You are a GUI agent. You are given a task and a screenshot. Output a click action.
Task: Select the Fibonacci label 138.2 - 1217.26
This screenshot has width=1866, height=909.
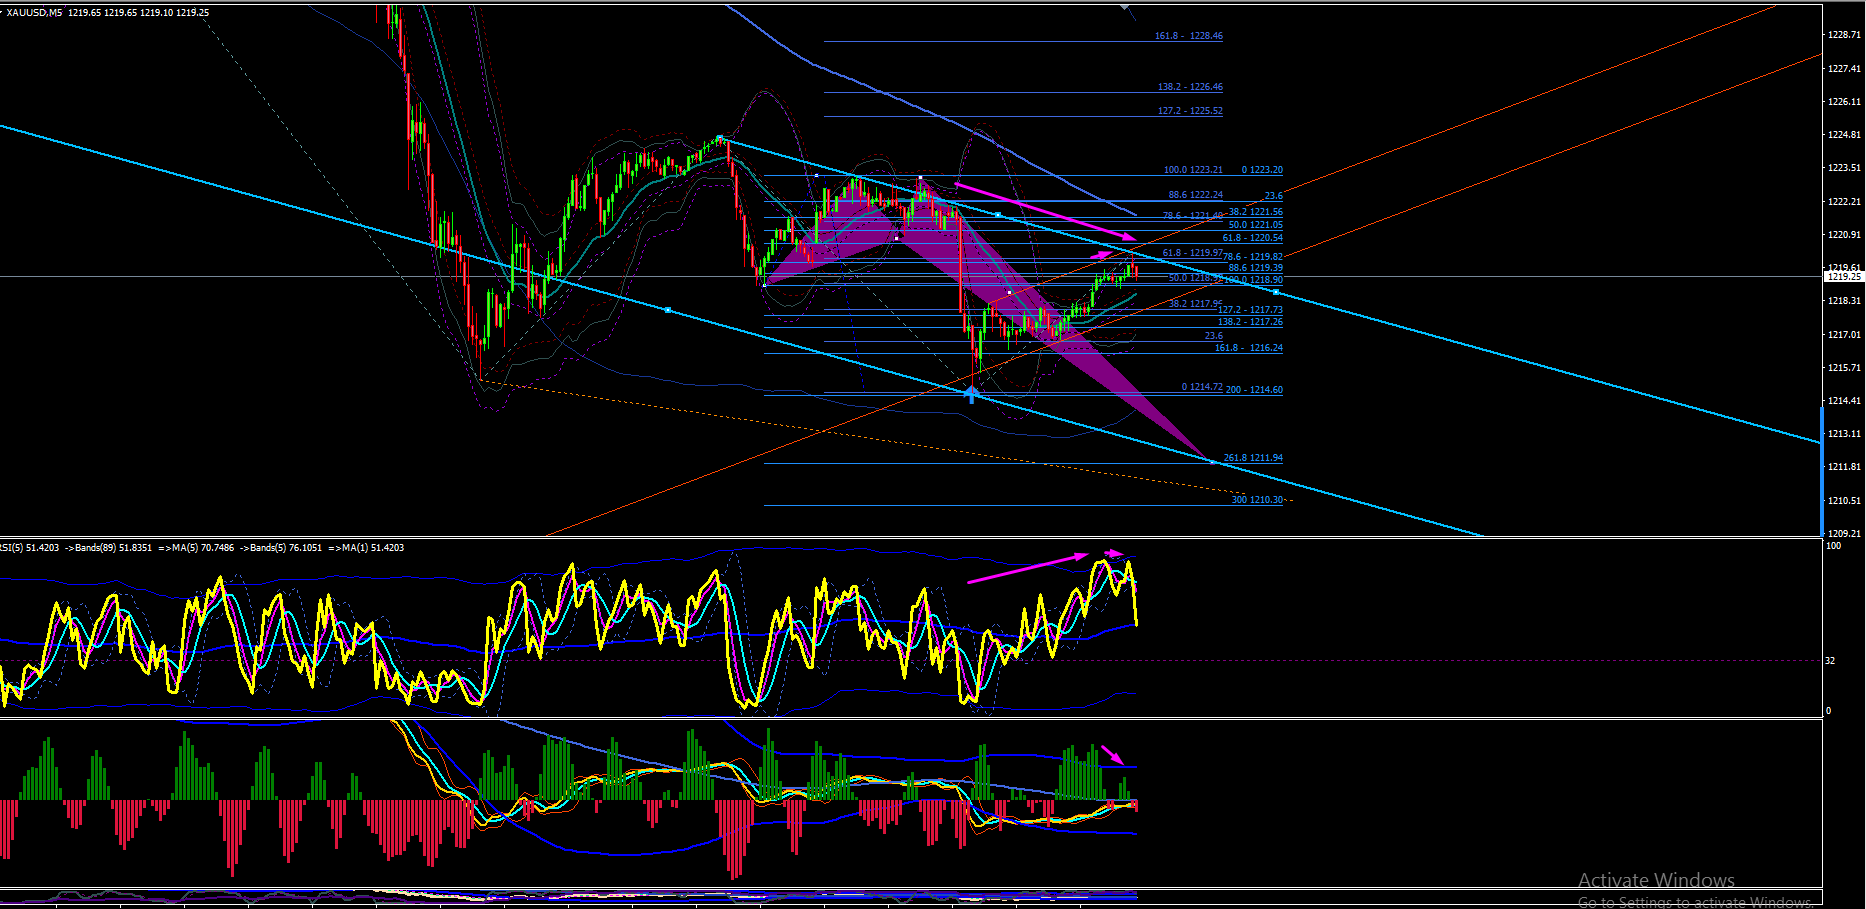(1250, 322)
